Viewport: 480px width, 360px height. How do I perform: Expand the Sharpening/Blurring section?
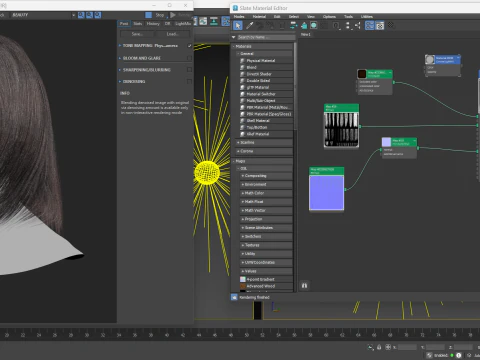[x=120, y=70]
